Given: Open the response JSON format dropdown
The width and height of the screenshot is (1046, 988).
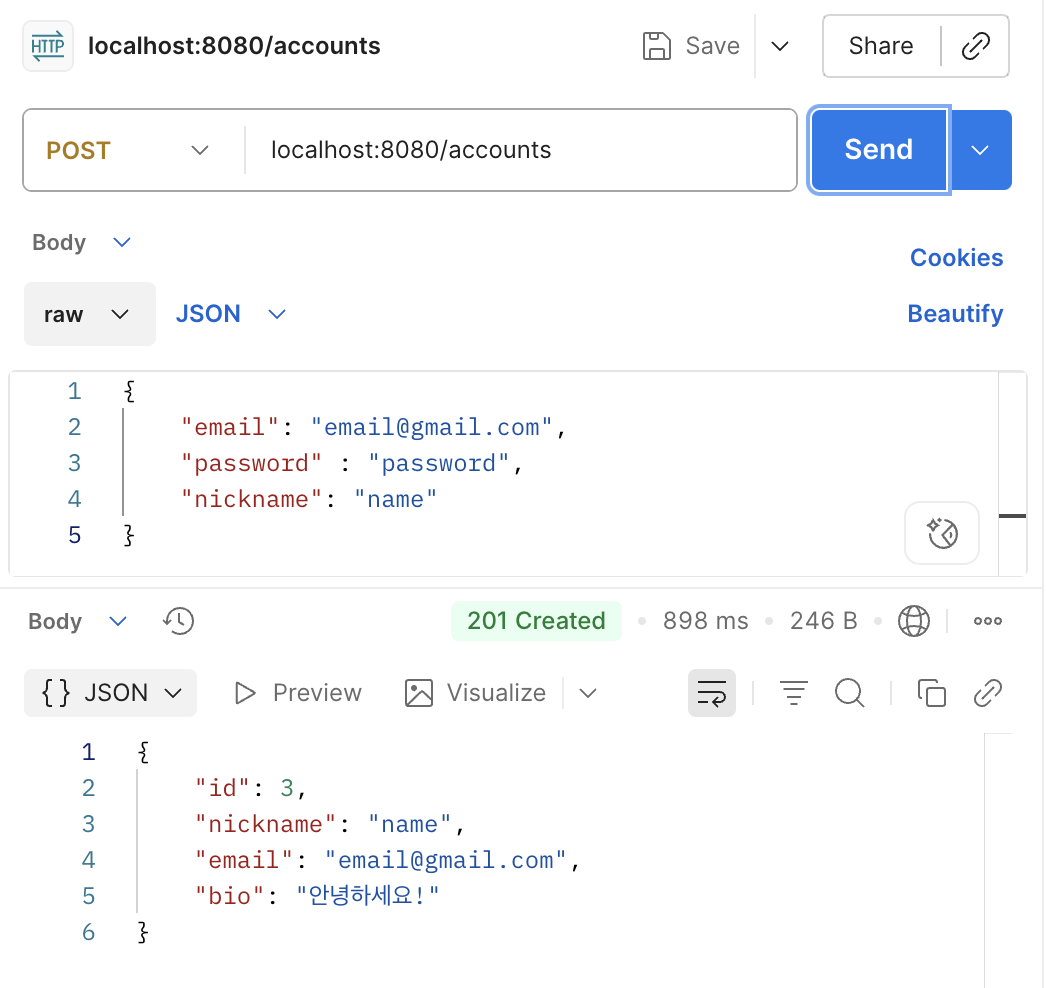Looking at the screenshot, I should pyautogui.click(x=111, y=693).
